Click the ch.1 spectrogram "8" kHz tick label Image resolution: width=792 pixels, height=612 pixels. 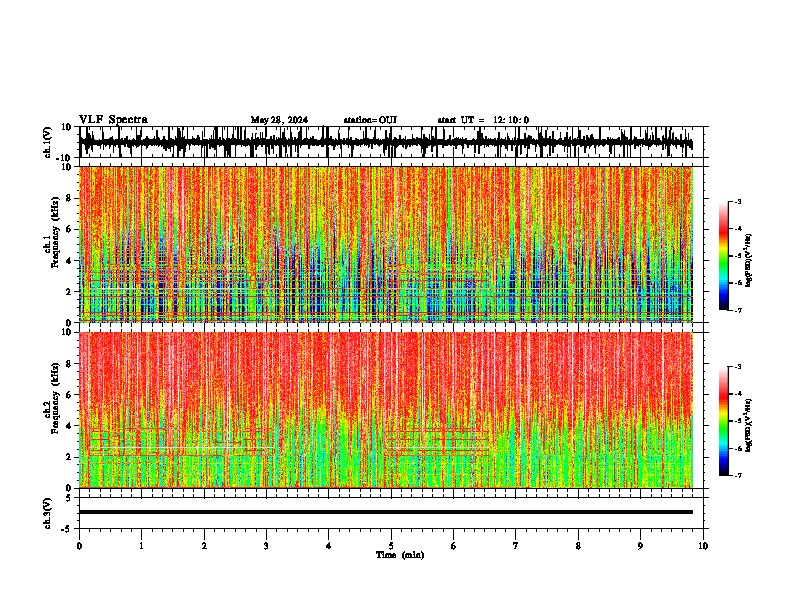[69, 198]
